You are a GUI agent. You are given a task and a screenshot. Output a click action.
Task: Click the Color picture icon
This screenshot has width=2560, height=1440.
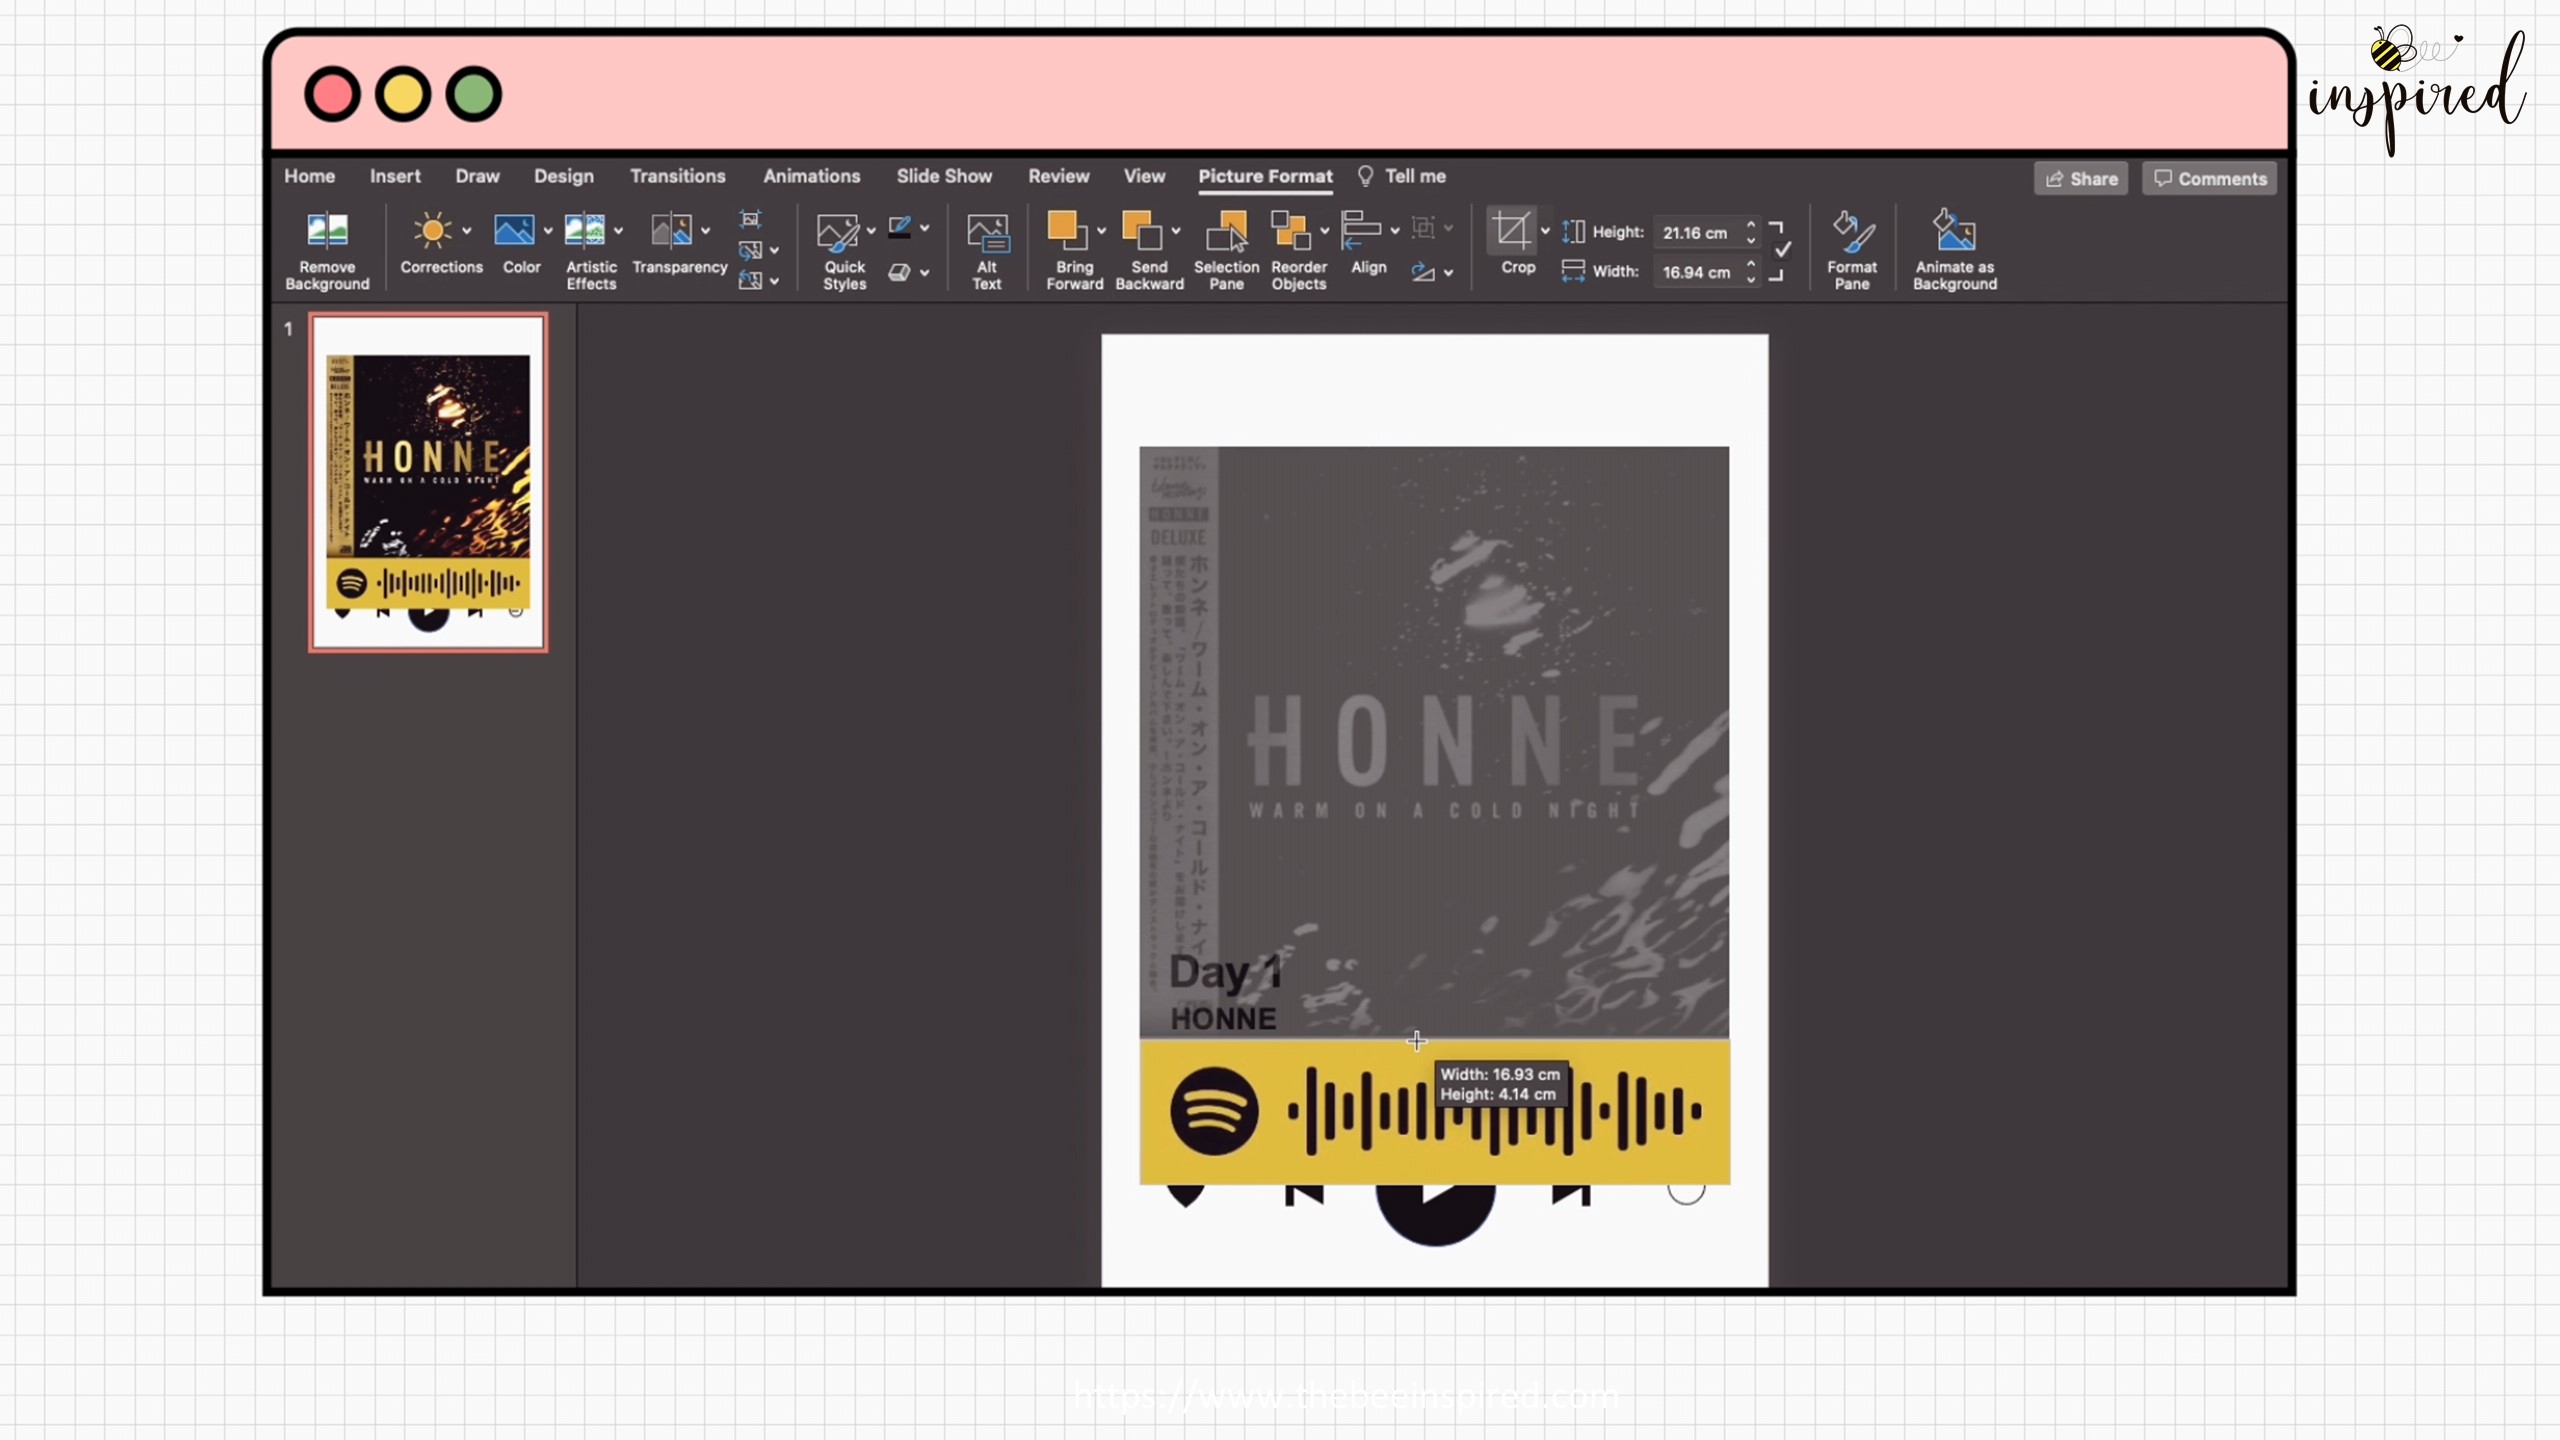pos(513,231)
